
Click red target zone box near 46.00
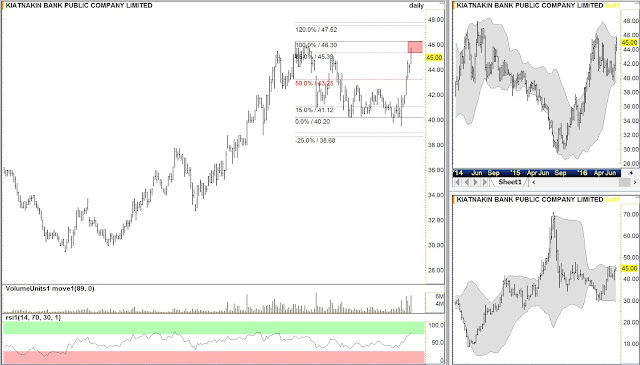point(415,47)
